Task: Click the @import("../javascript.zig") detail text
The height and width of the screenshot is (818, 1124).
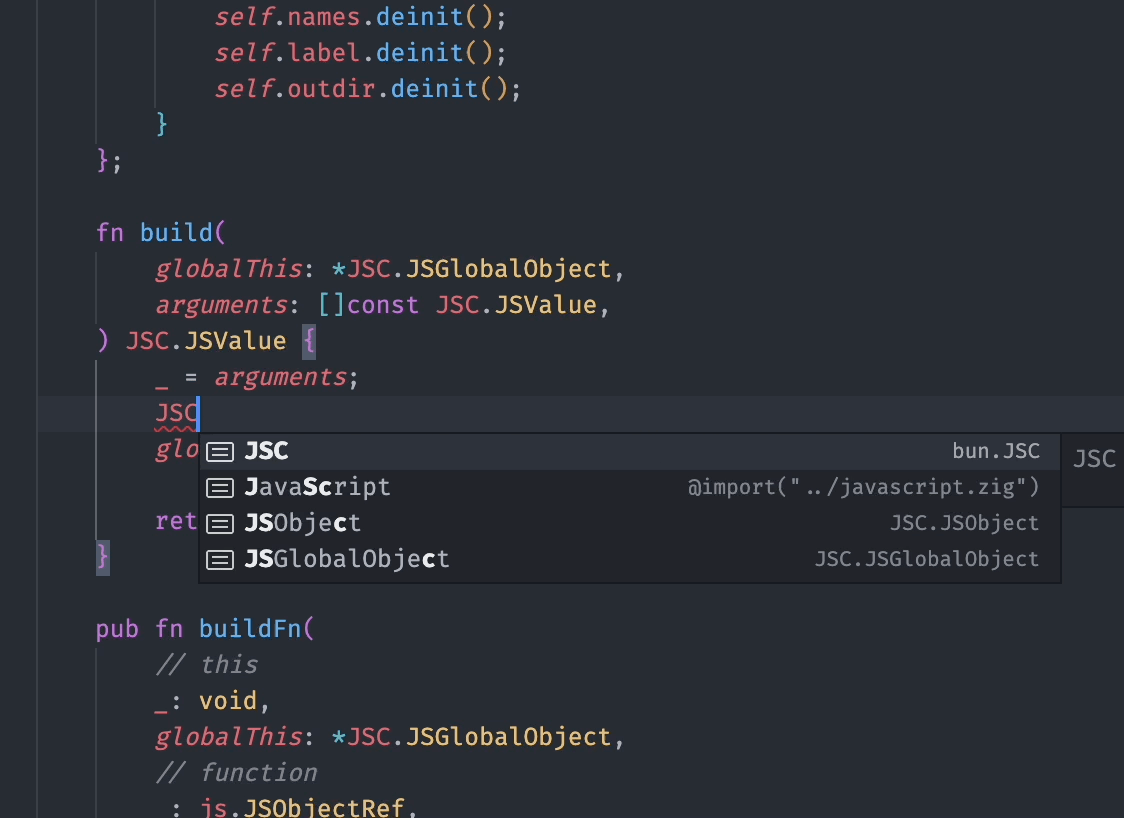Action: 863,488
